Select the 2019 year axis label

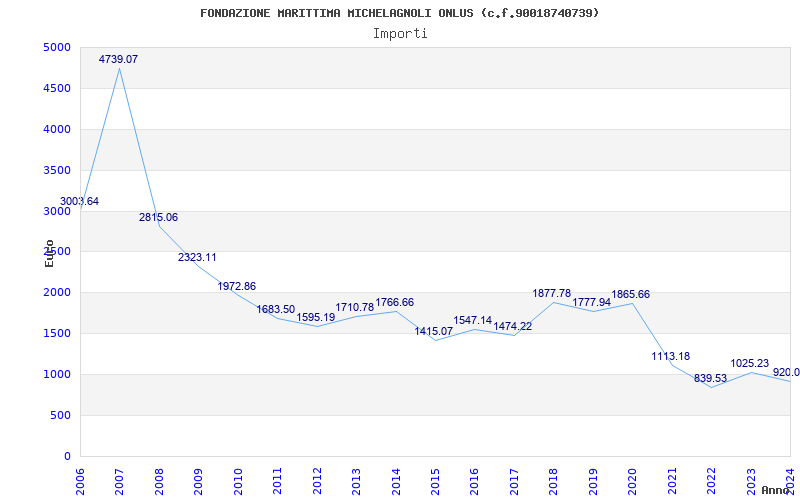[593, 483]
